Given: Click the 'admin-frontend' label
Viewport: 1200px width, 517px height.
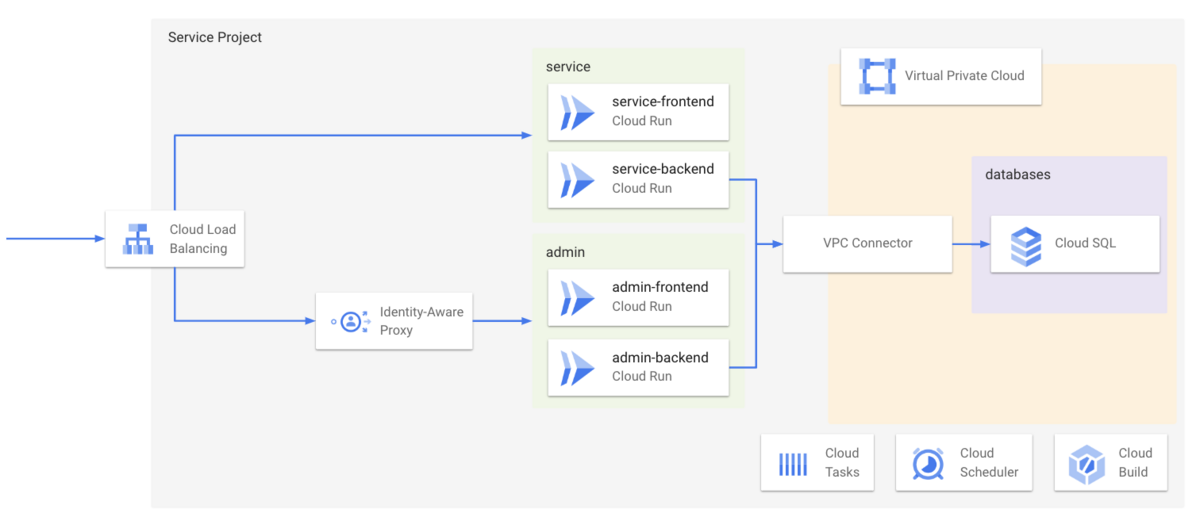Looking at the screenshot, I should click(660, 287).
